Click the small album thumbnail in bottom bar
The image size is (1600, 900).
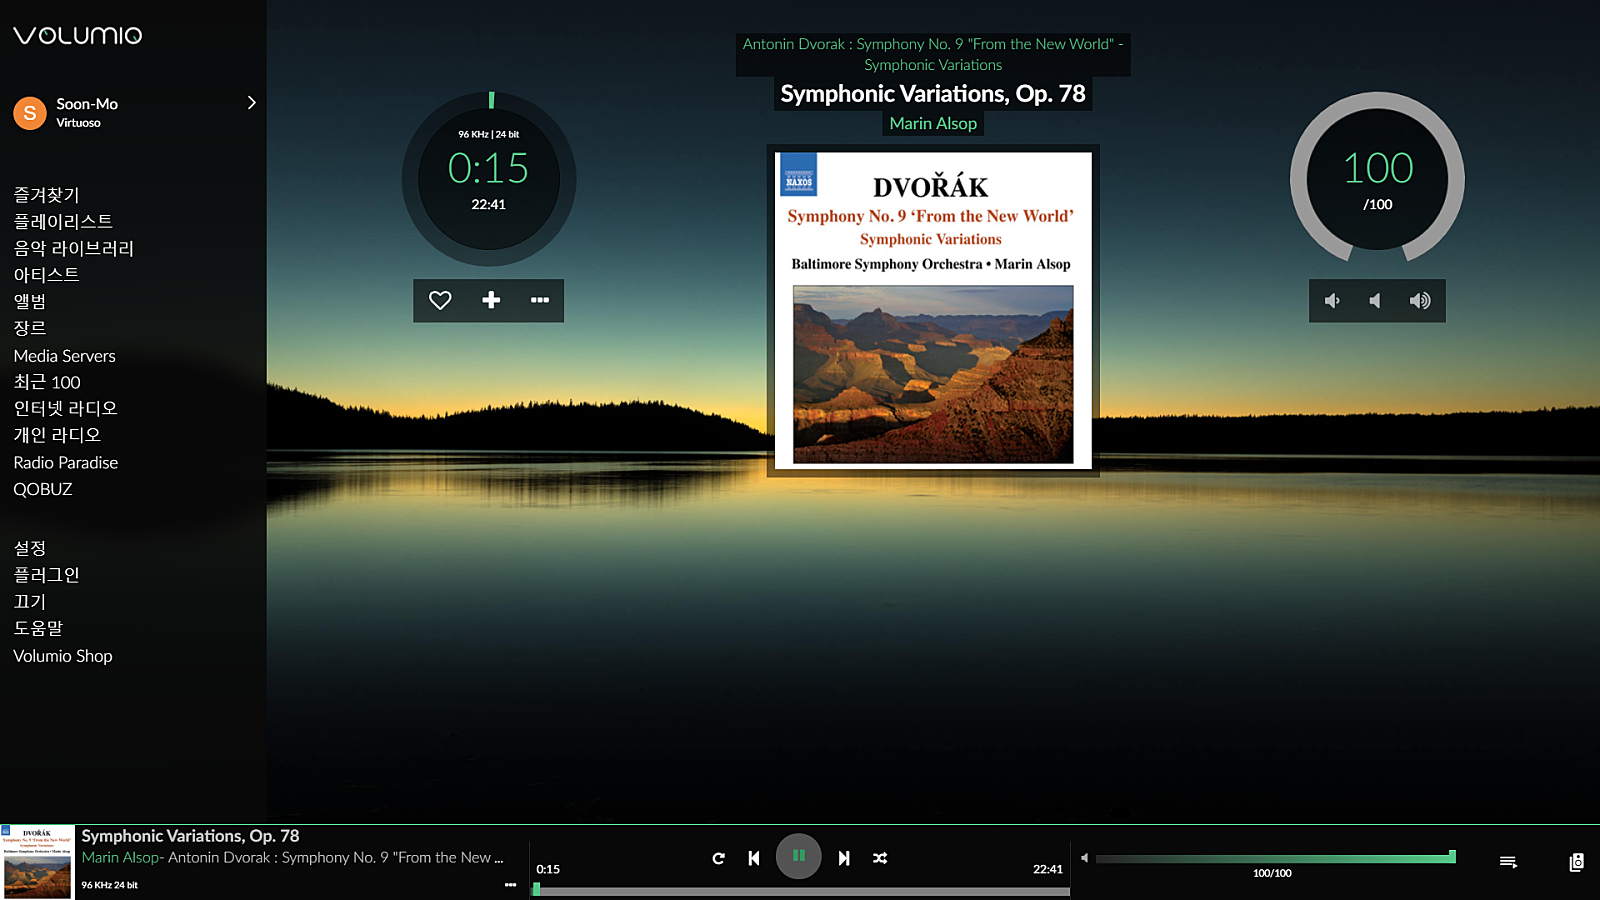pos(37,862)
